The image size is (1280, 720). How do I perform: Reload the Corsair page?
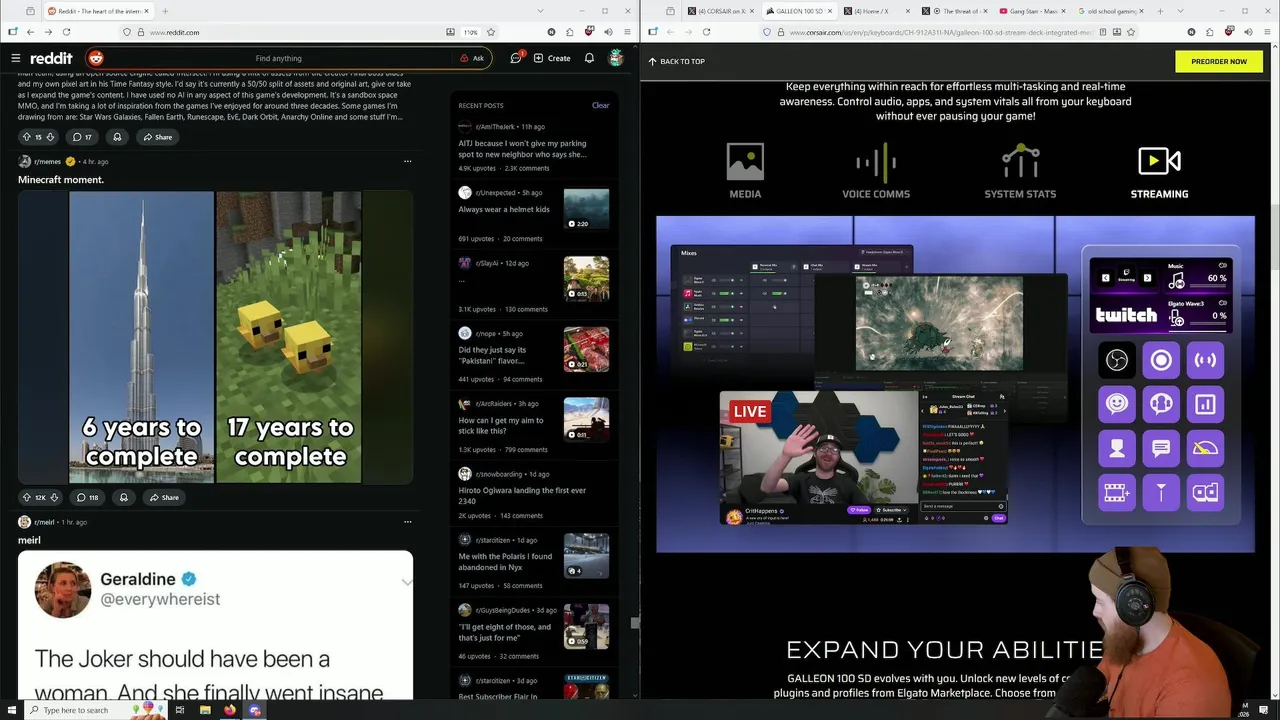(x=706, y=32)
